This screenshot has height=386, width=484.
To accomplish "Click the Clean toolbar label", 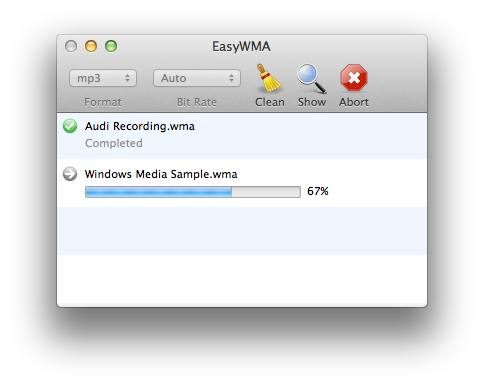I will coord(270,102).
